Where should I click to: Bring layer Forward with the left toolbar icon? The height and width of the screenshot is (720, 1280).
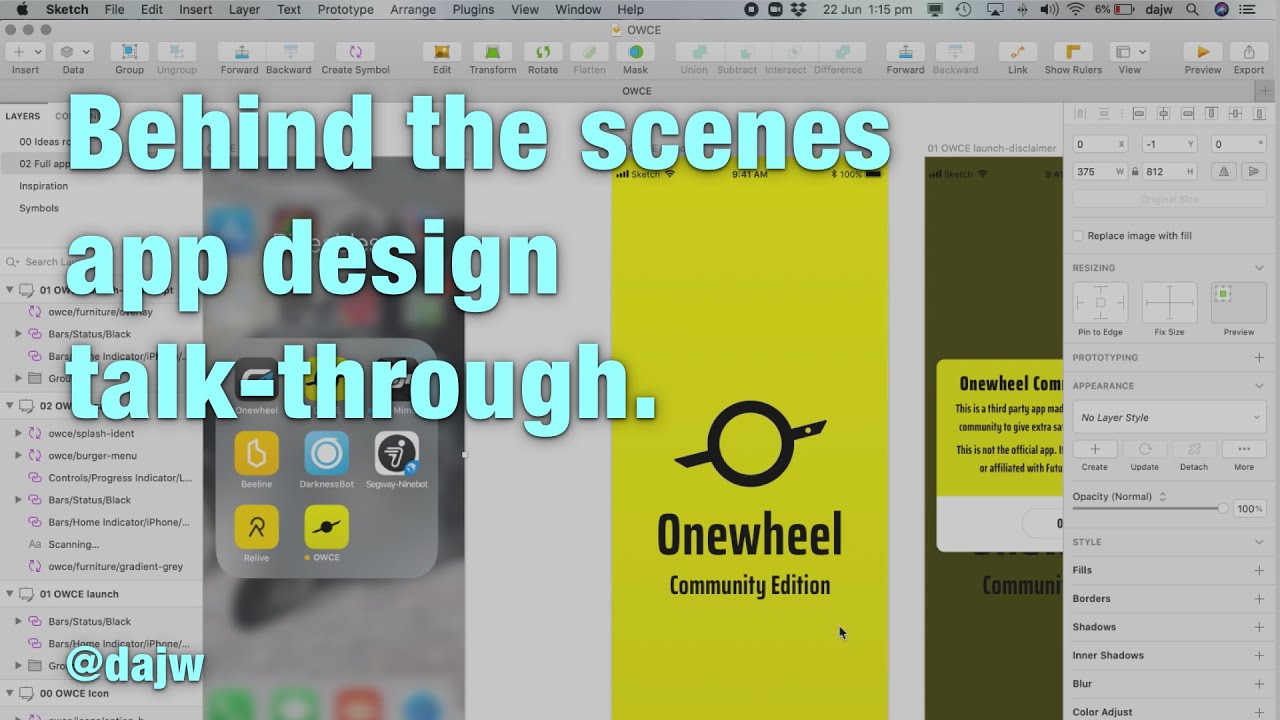click(x=240, y=52)
